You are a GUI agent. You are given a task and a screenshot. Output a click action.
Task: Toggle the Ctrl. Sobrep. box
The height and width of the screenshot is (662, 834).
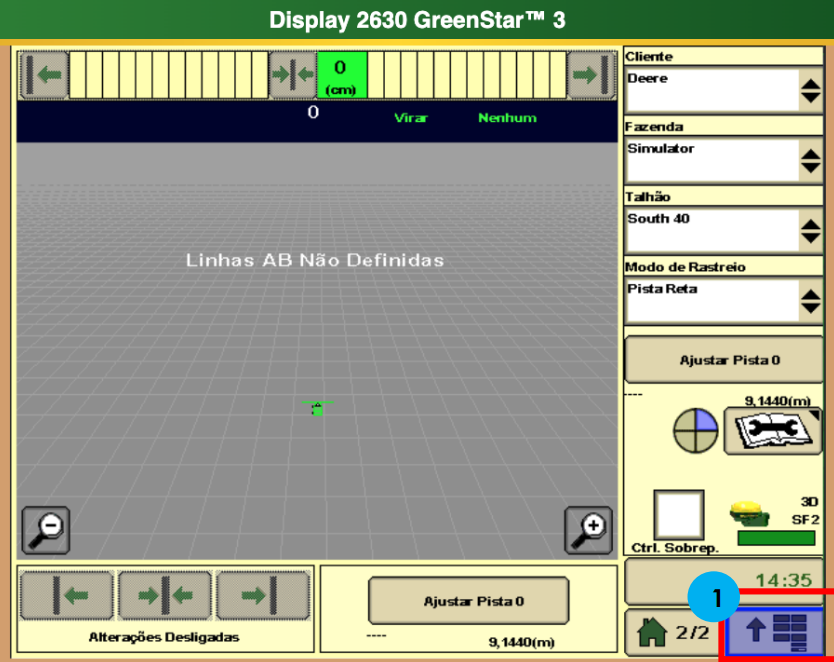(678, 515)
